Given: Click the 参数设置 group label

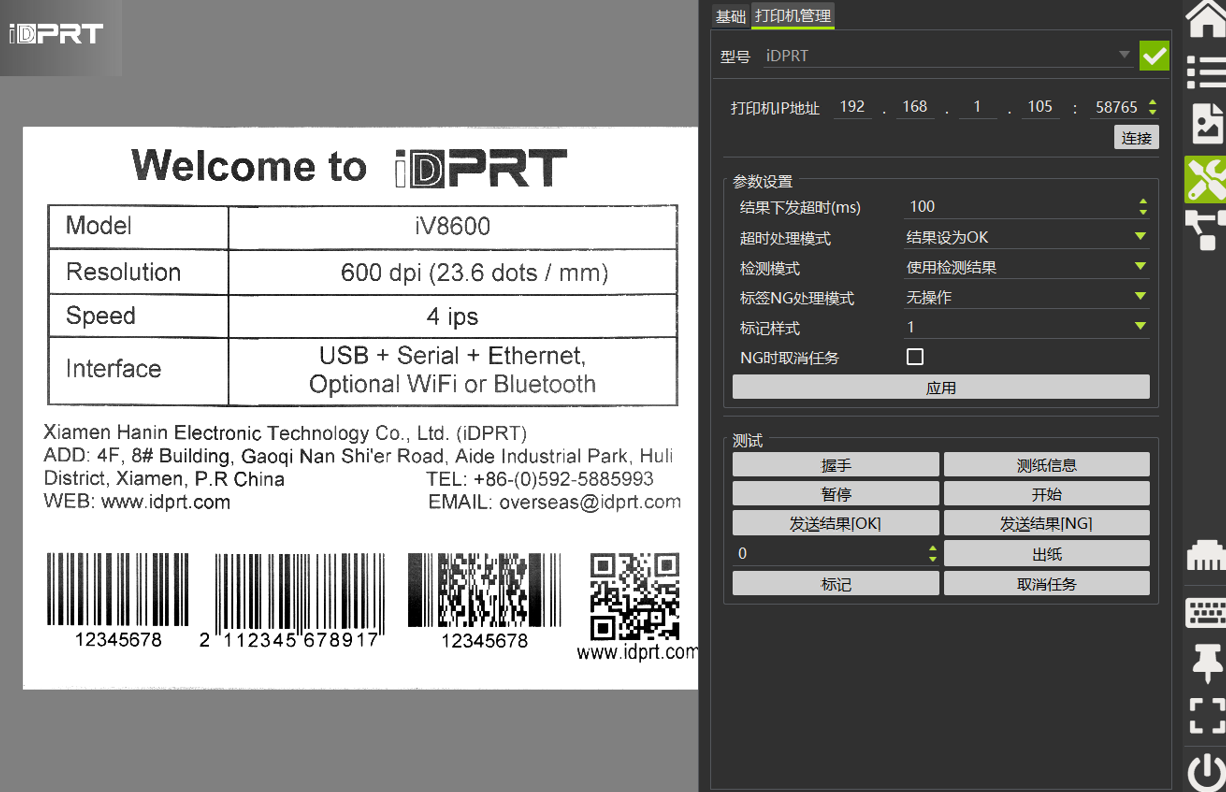Looking at the screenshot, I should click(763, 181).
